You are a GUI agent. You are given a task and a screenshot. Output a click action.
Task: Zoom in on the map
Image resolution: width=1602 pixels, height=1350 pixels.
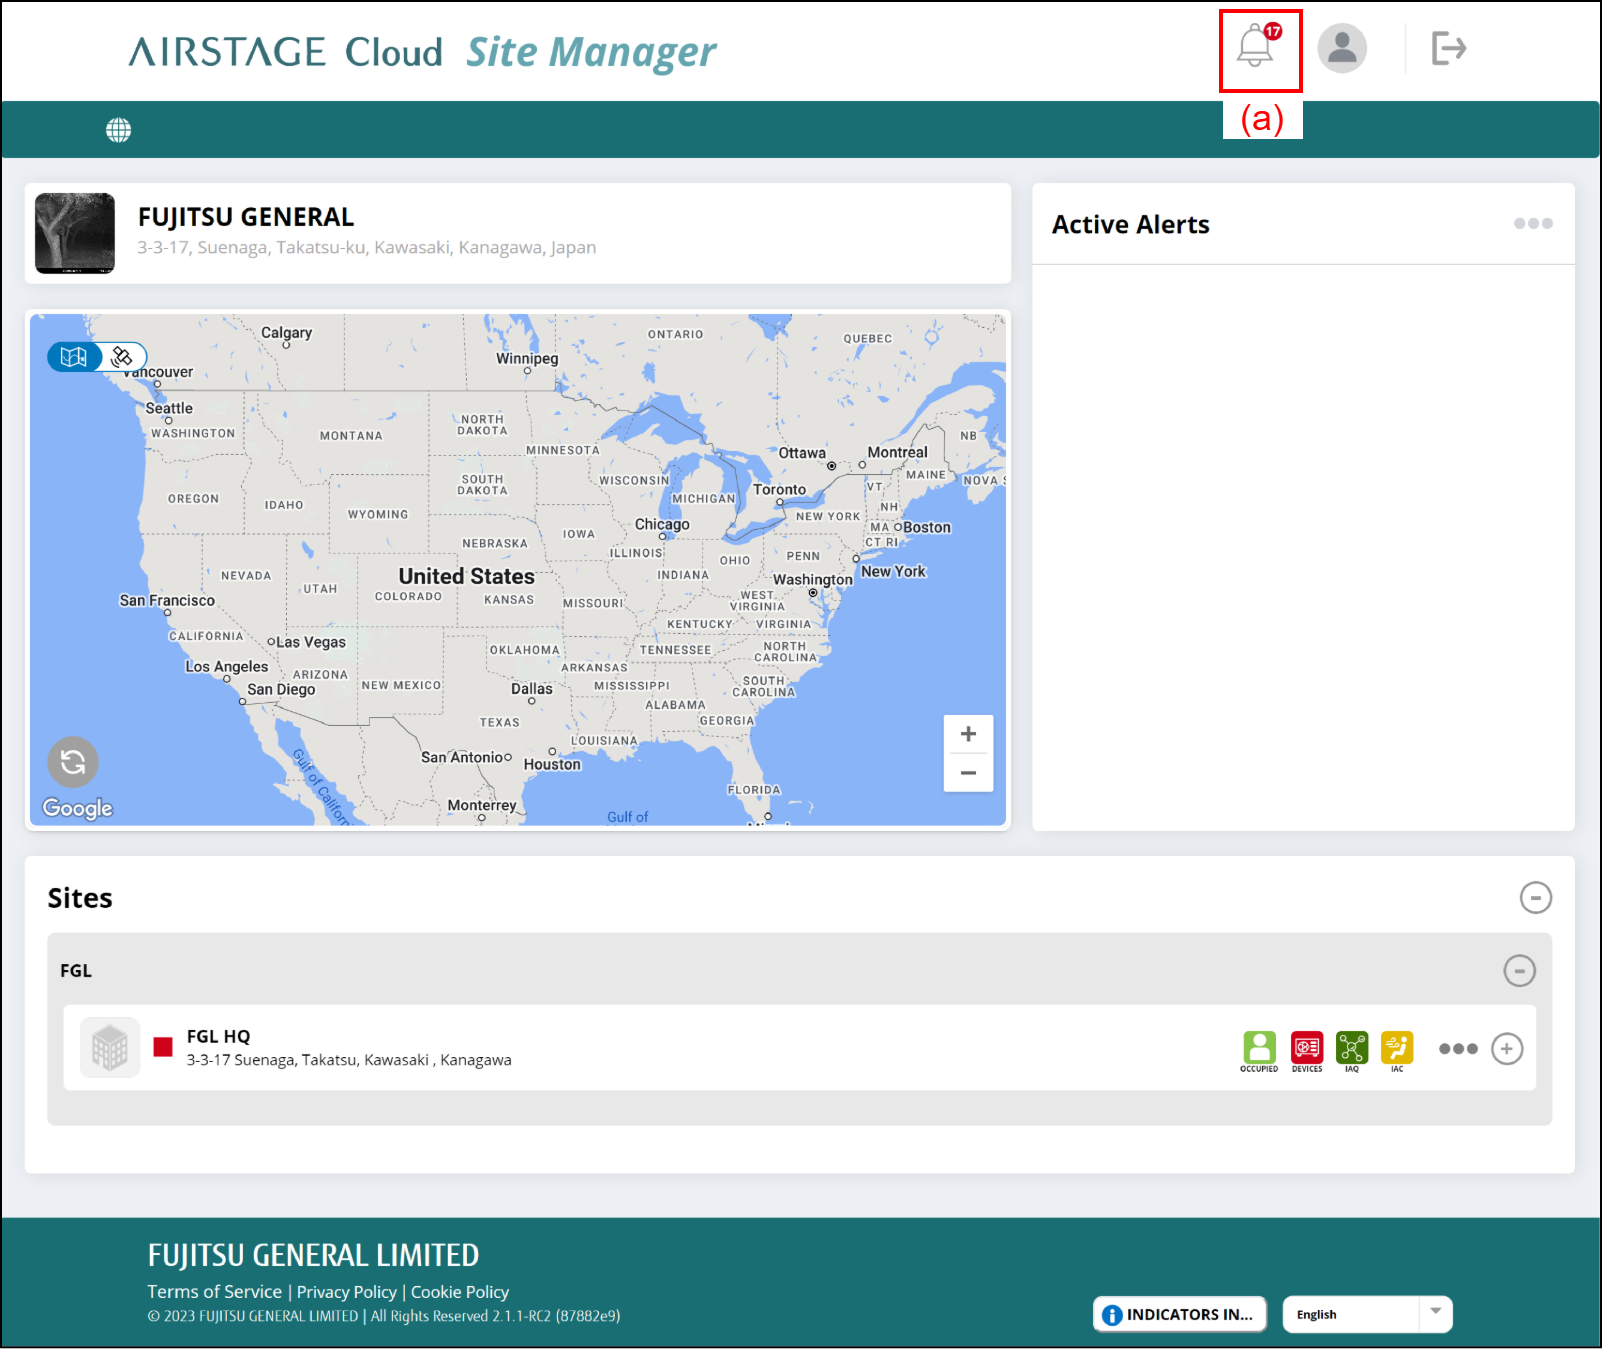pos(967,734)
